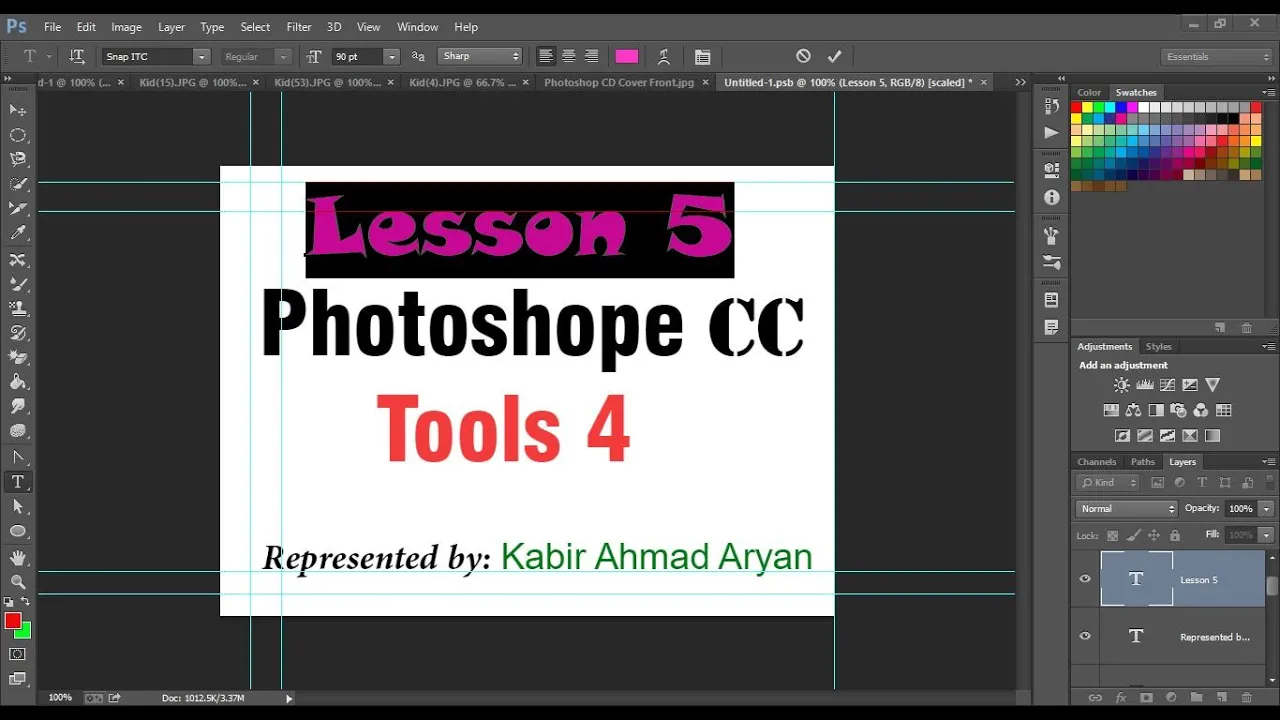Open the Sharp anti-aliasing dropdown
This screenshot has height=720, width=1280.
pos(481,57)
